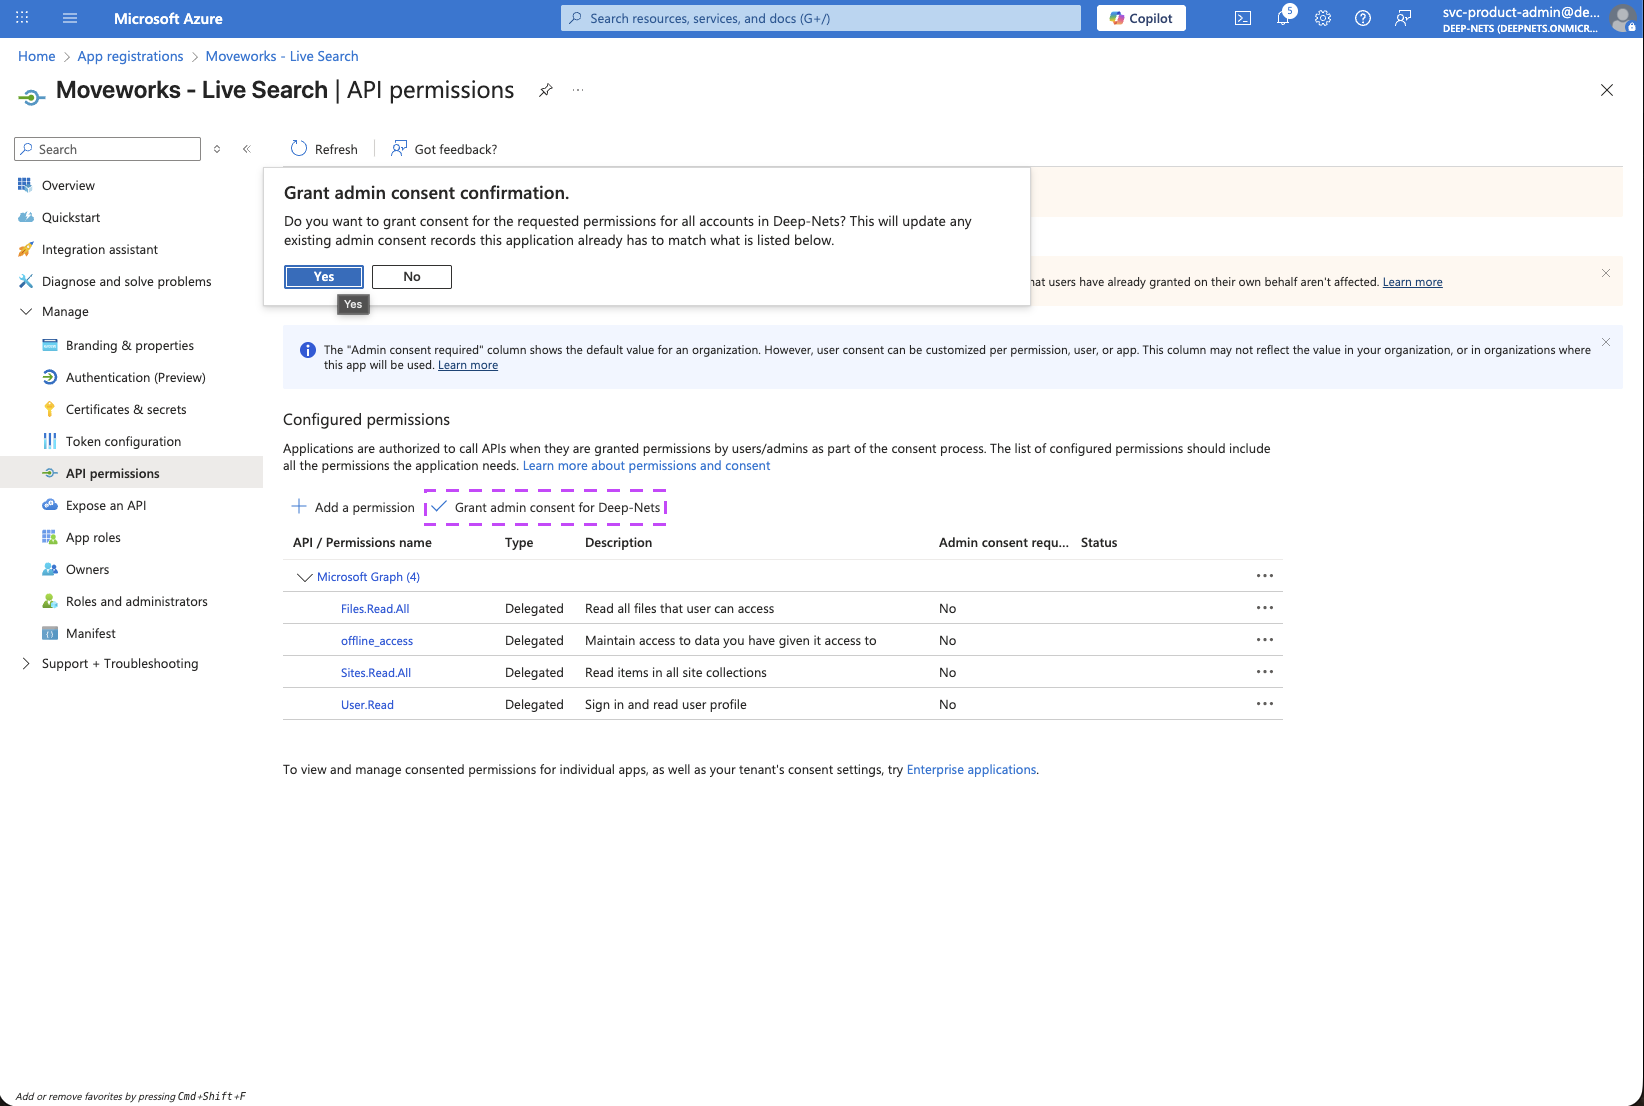Click the Microsoft Azure portal title

168,18
